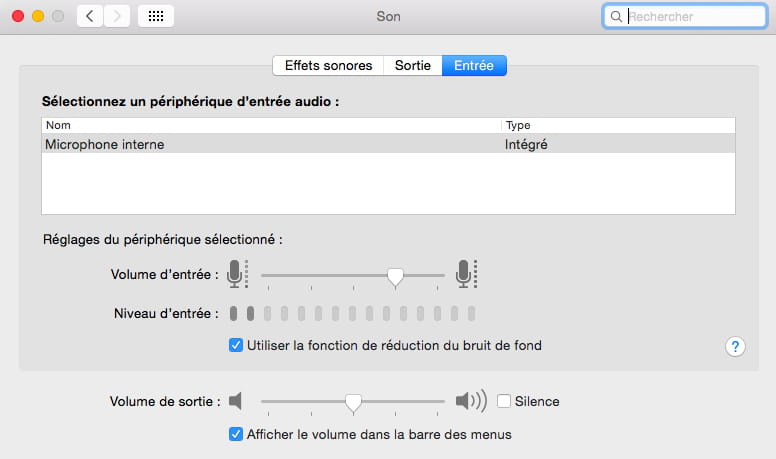Image resolution: width=776 pixels, height=459 pixels.
Task: Click the forward navigation arrow
Action: point(117,16)
